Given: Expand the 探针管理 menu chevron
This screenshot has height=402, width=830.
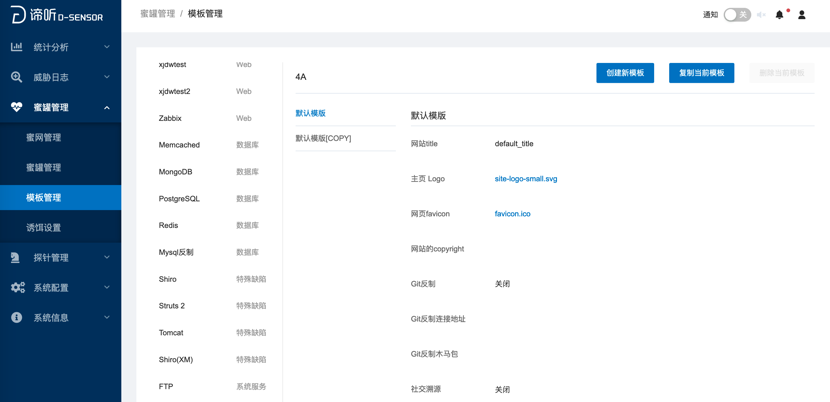Looking at the screenshot, I should pyautogui.click(x=107, y=257).
